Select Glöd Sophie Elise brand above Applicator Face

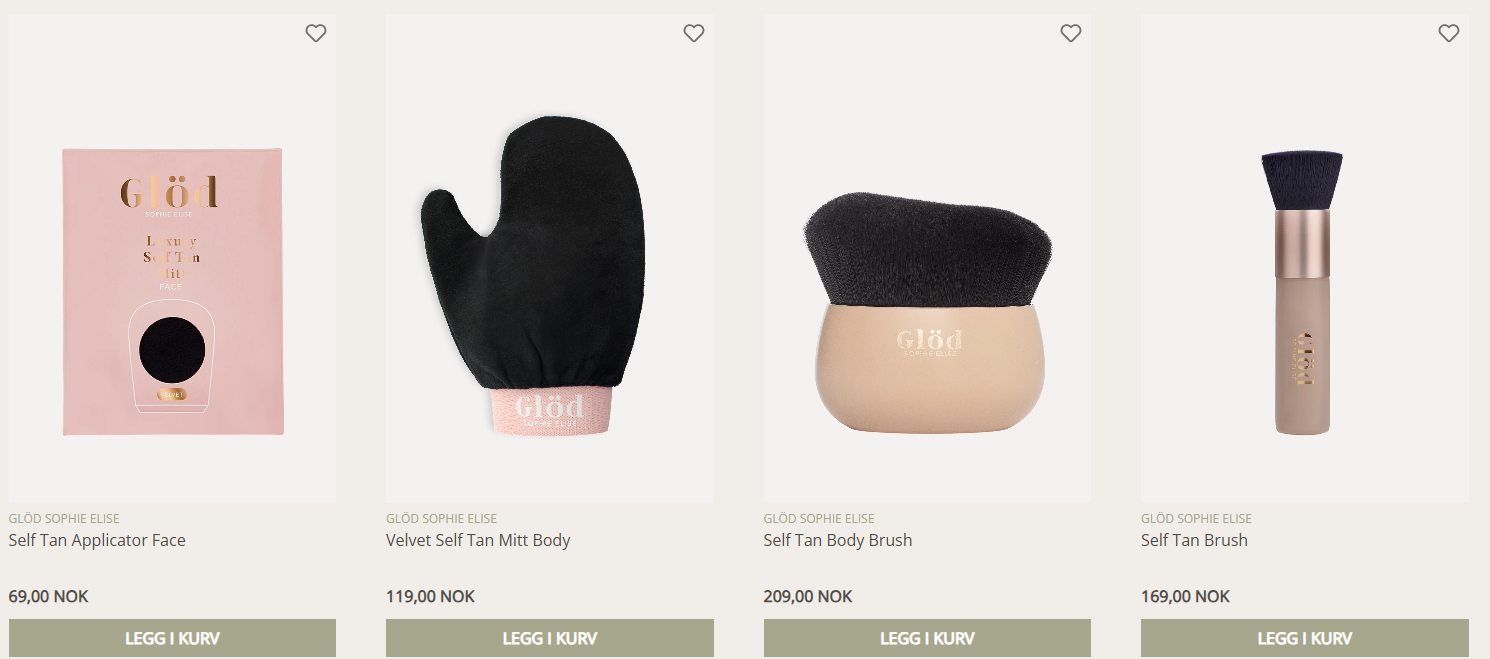[64, 518]
